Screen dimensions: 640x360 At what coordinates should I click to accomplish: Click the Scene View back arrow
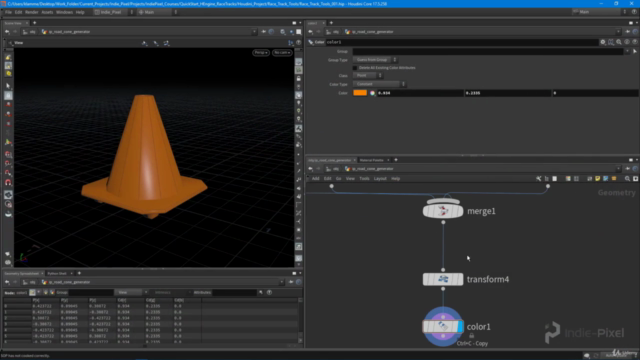7,32
